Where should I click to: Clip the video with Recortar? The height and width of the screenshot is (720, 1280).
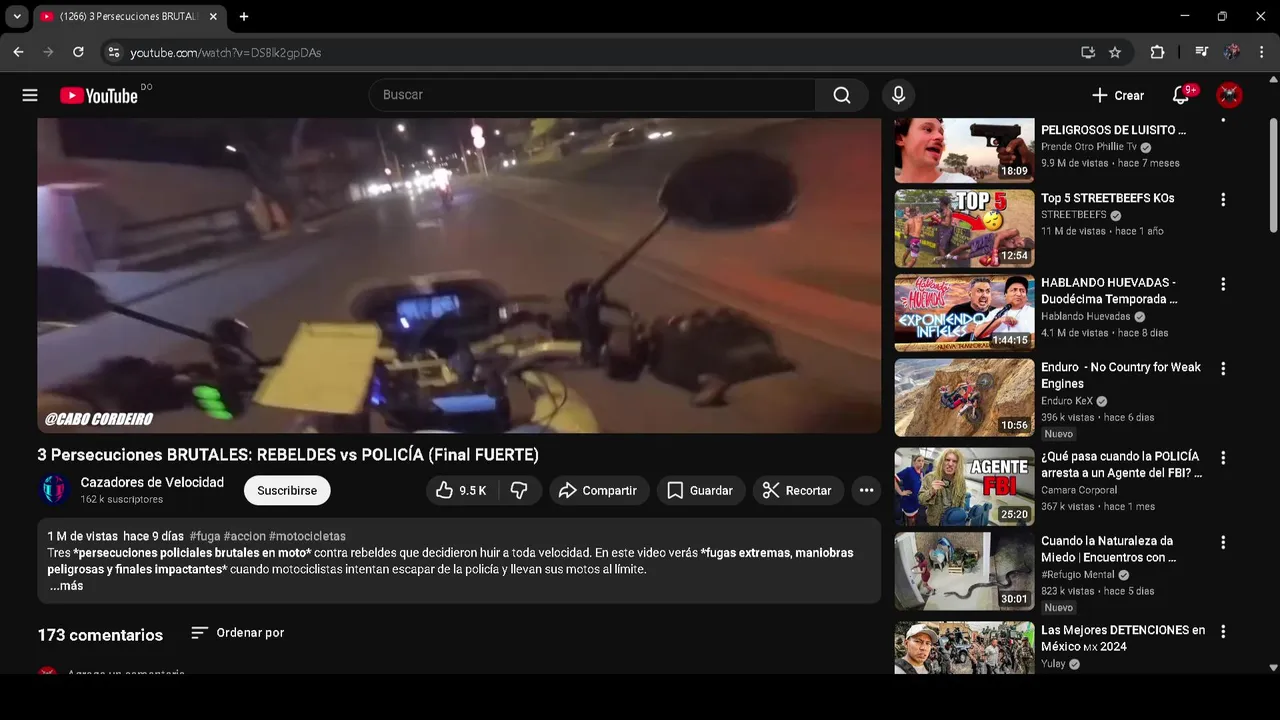[x=798, y=490]
